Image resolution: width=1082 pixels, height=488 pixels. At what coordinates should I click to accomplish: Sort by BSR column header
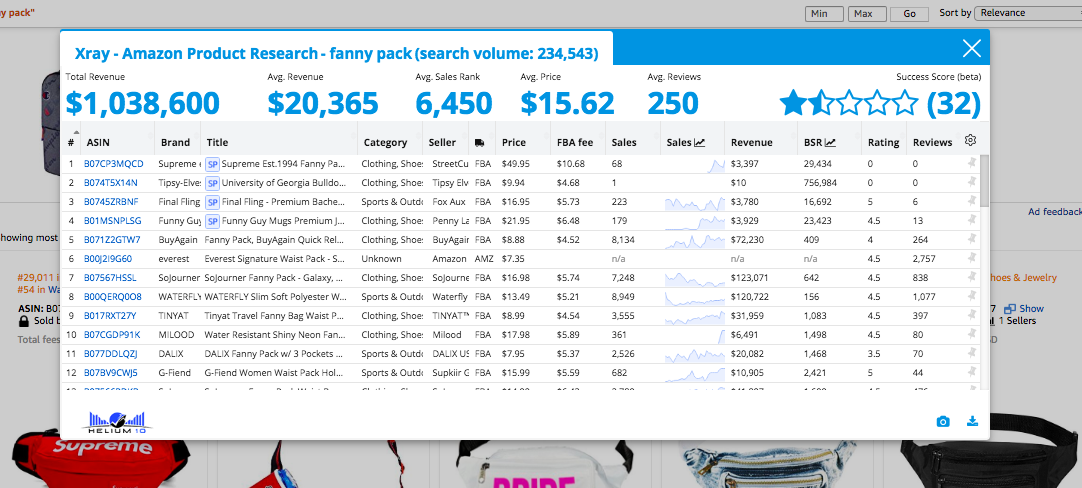(819, 142)
